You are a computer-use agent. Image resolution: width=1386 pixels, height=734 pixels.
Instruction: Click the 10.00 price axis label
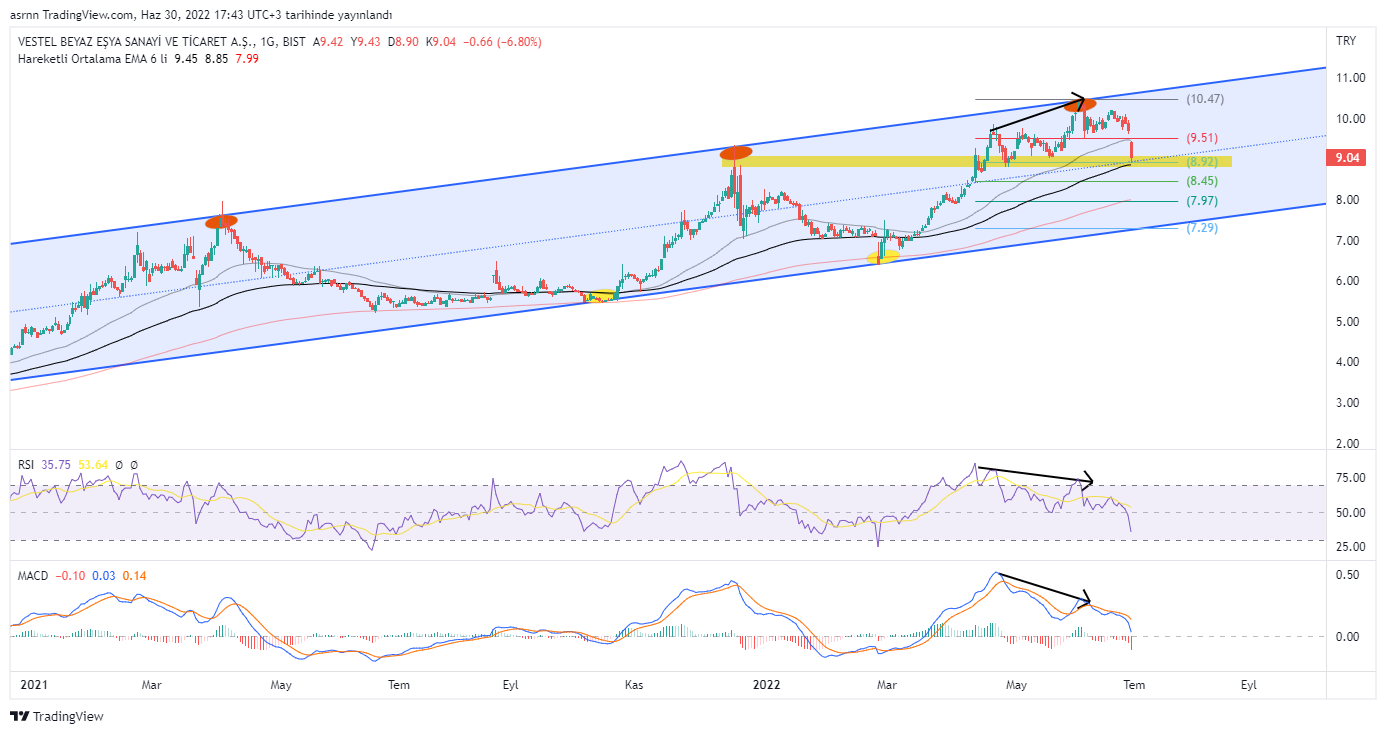[1349, 119]
